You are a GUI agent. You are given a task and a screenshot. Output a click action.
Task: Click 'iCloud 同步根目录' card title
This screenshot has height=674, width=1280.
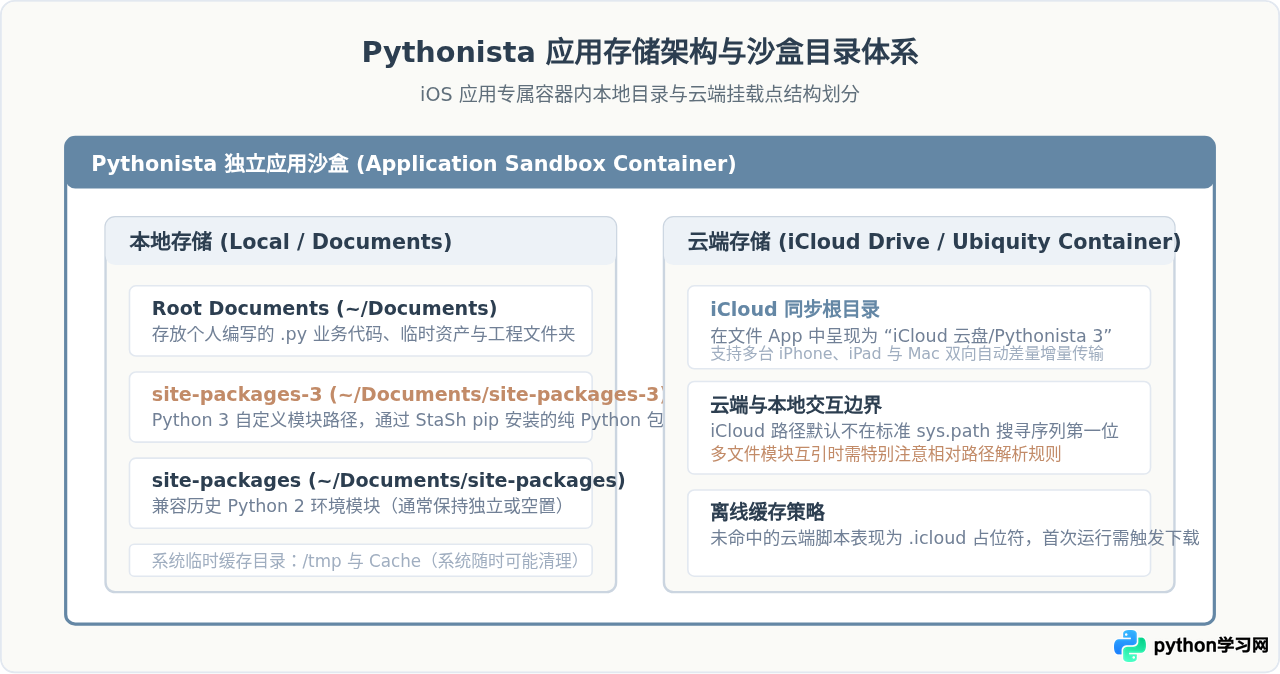point(795,309)
